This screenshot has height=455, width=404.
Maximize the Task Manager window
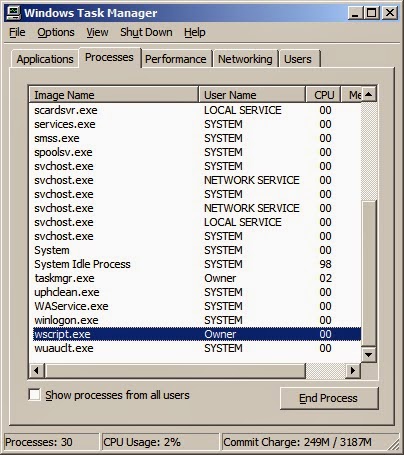(x=372, y=13)
